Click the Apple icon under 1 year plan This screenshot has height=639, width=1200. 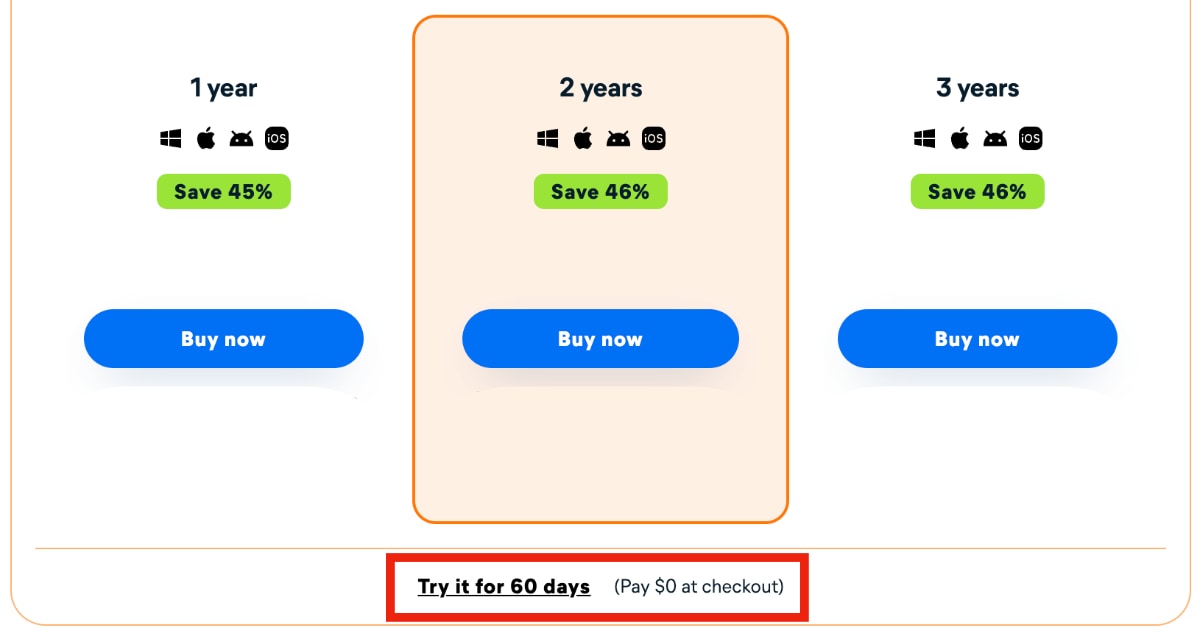click(206, 138)
